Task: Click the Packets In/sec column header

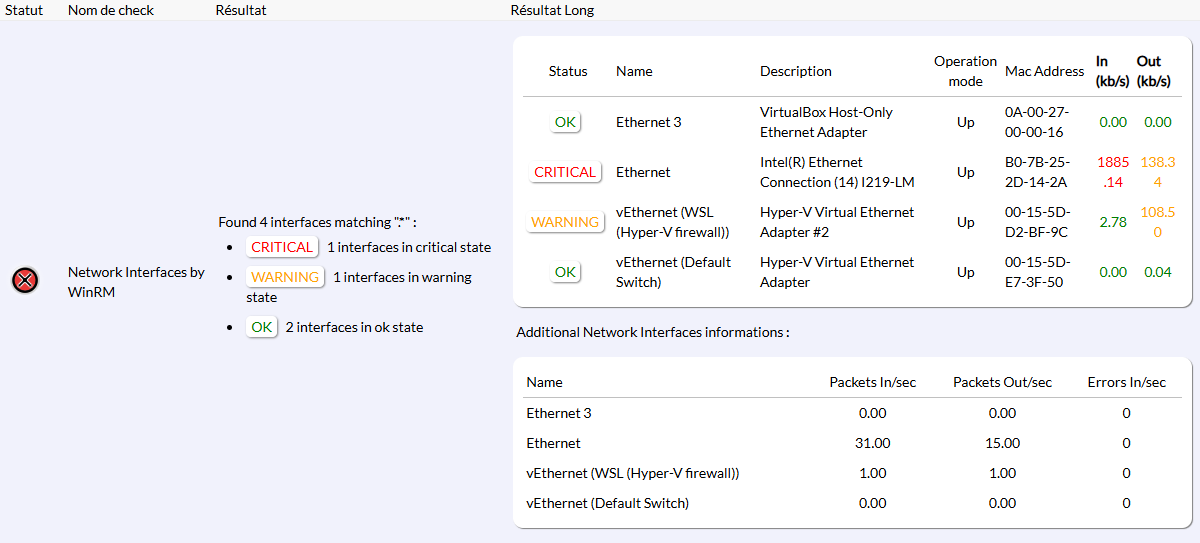Action: (872, 382)
